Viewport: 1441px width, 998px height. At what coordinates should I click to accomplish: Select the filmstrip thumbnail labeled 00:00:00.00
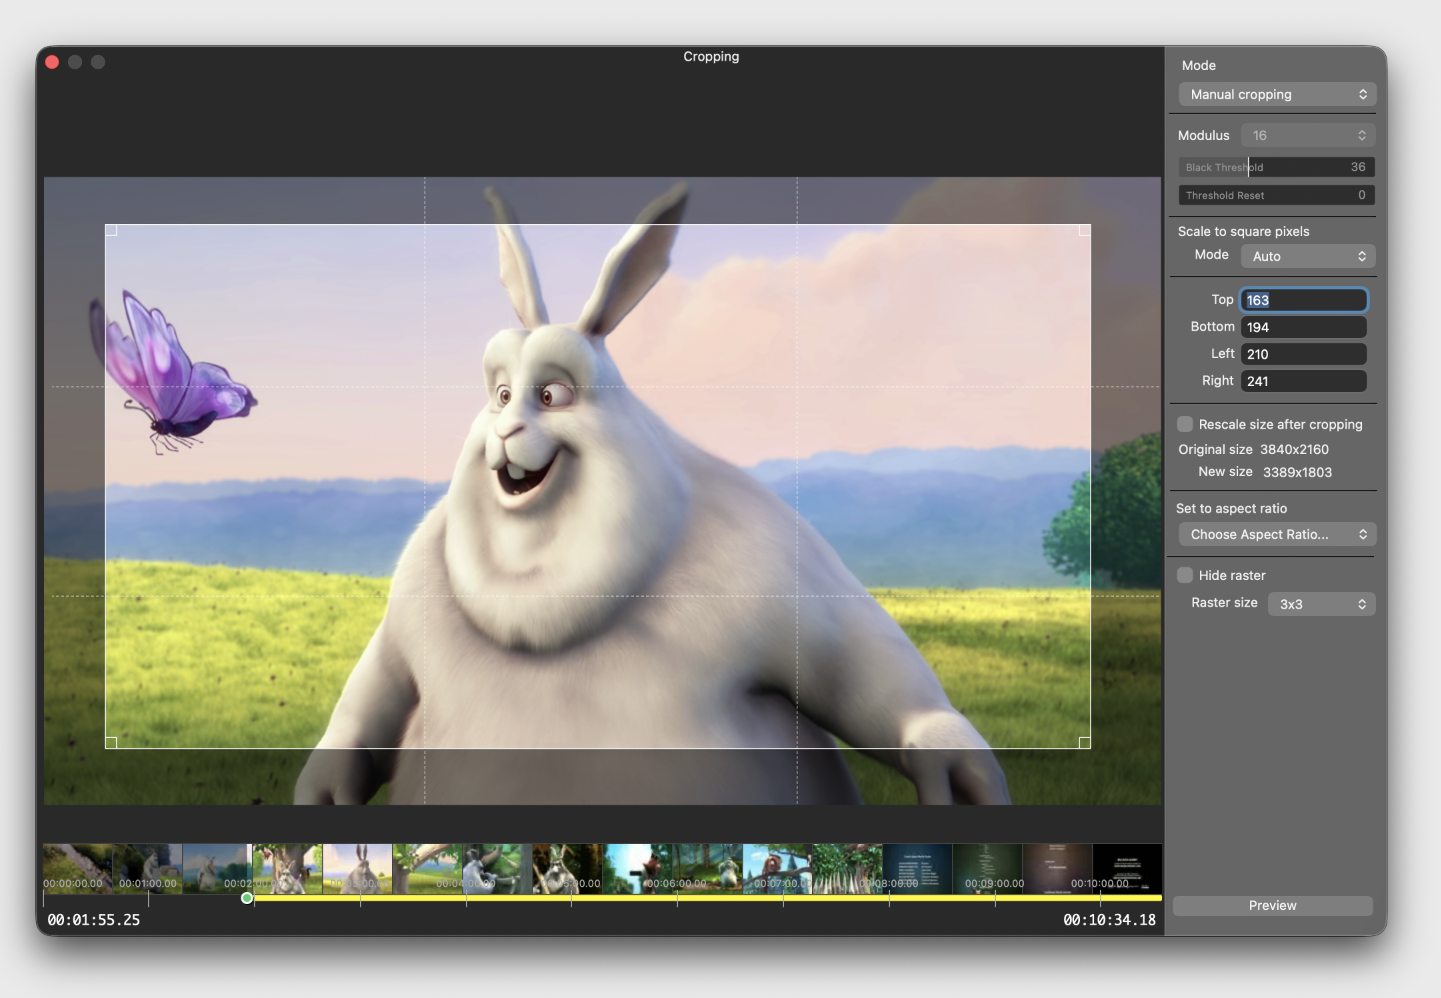[77, 868]
